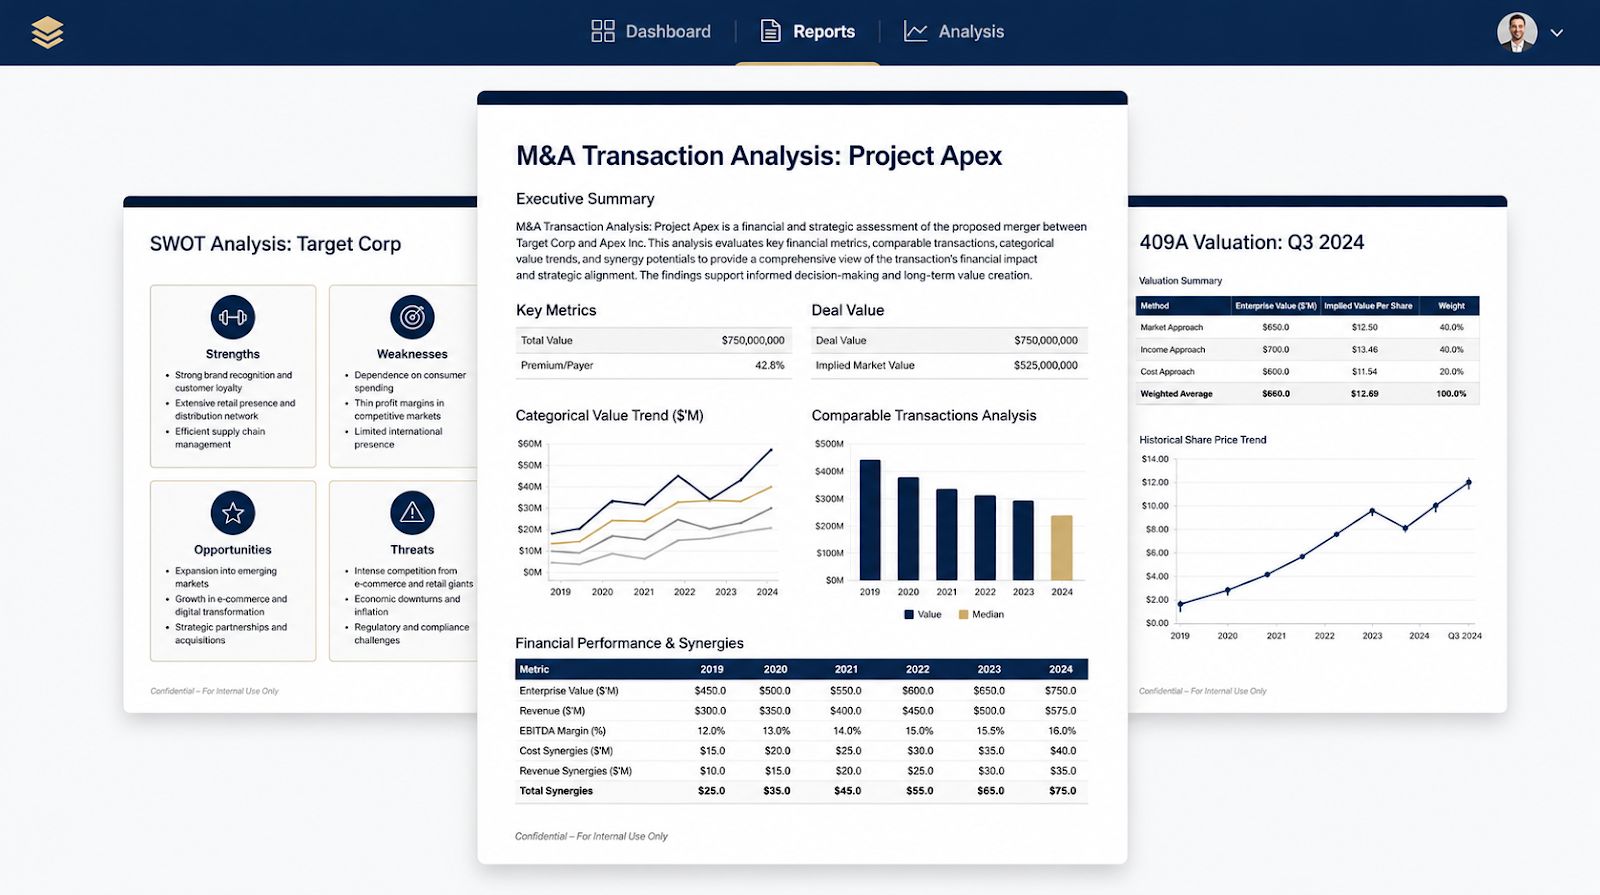Click the Threats warning triangle icon

(x=412, y=513)
